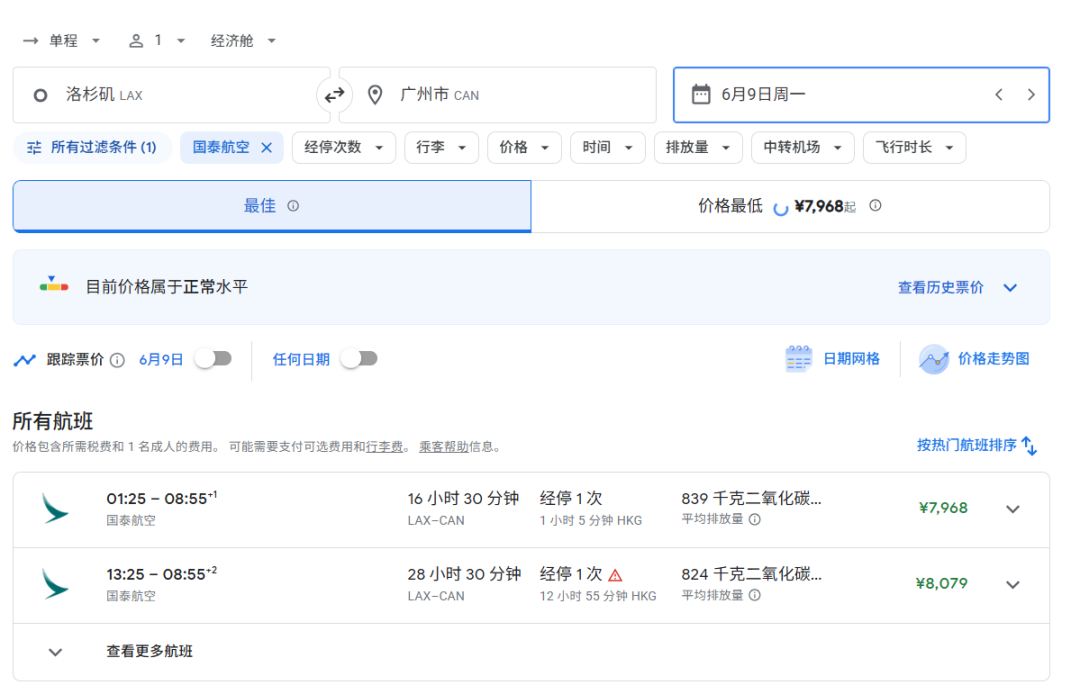Select the 最佳 tab
The image size is (1080, 694).
pos(260,206)
